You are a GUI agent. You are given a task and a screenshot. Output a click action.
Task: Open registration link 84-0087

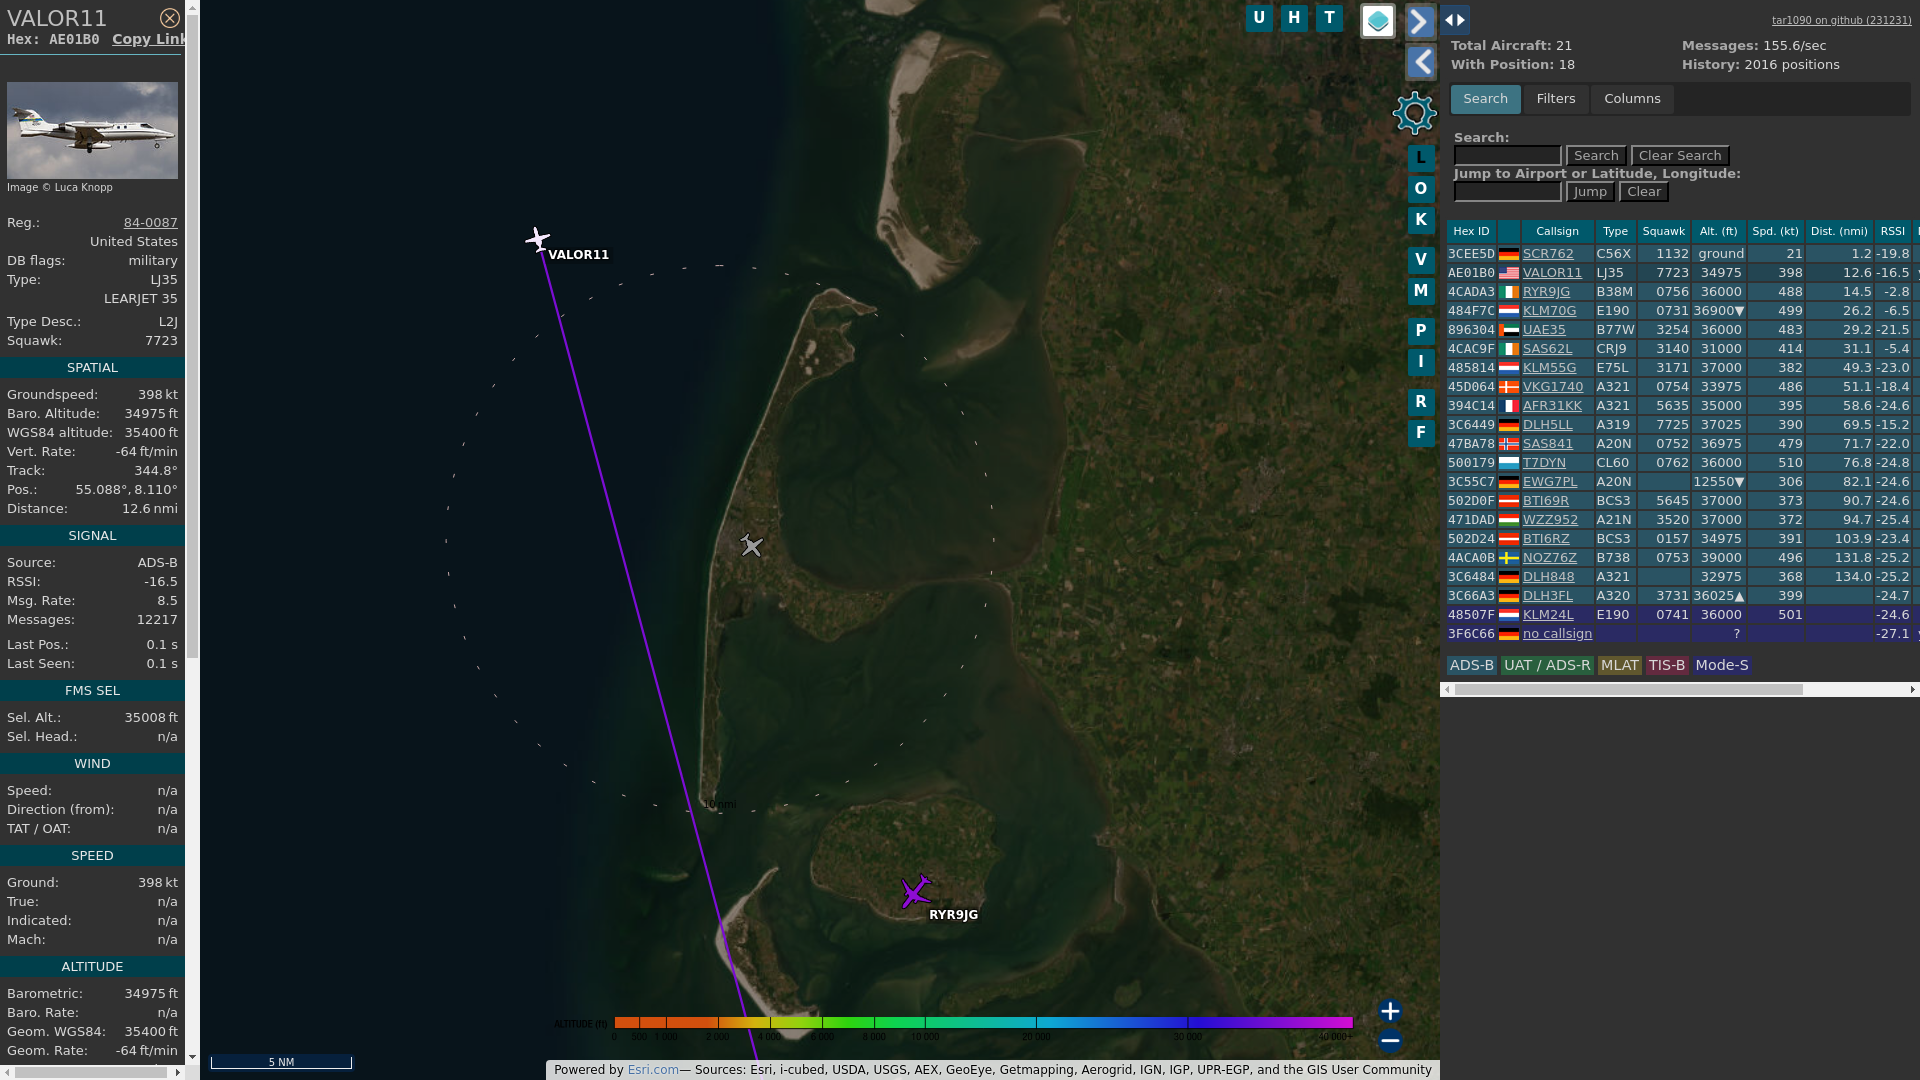(x=150, y=223)
